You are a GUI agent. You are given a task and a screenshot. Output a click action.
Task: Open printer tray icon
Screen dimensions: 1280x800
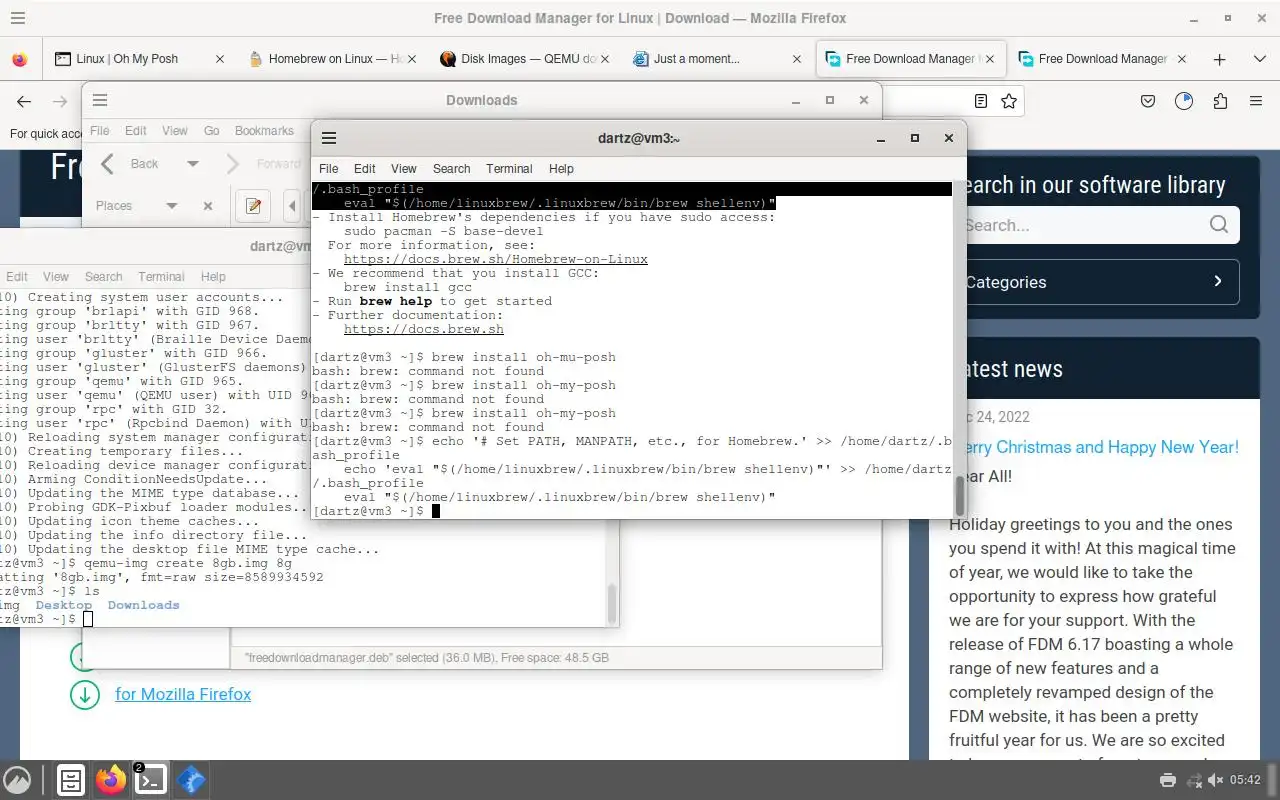(x=1167, y=780)
